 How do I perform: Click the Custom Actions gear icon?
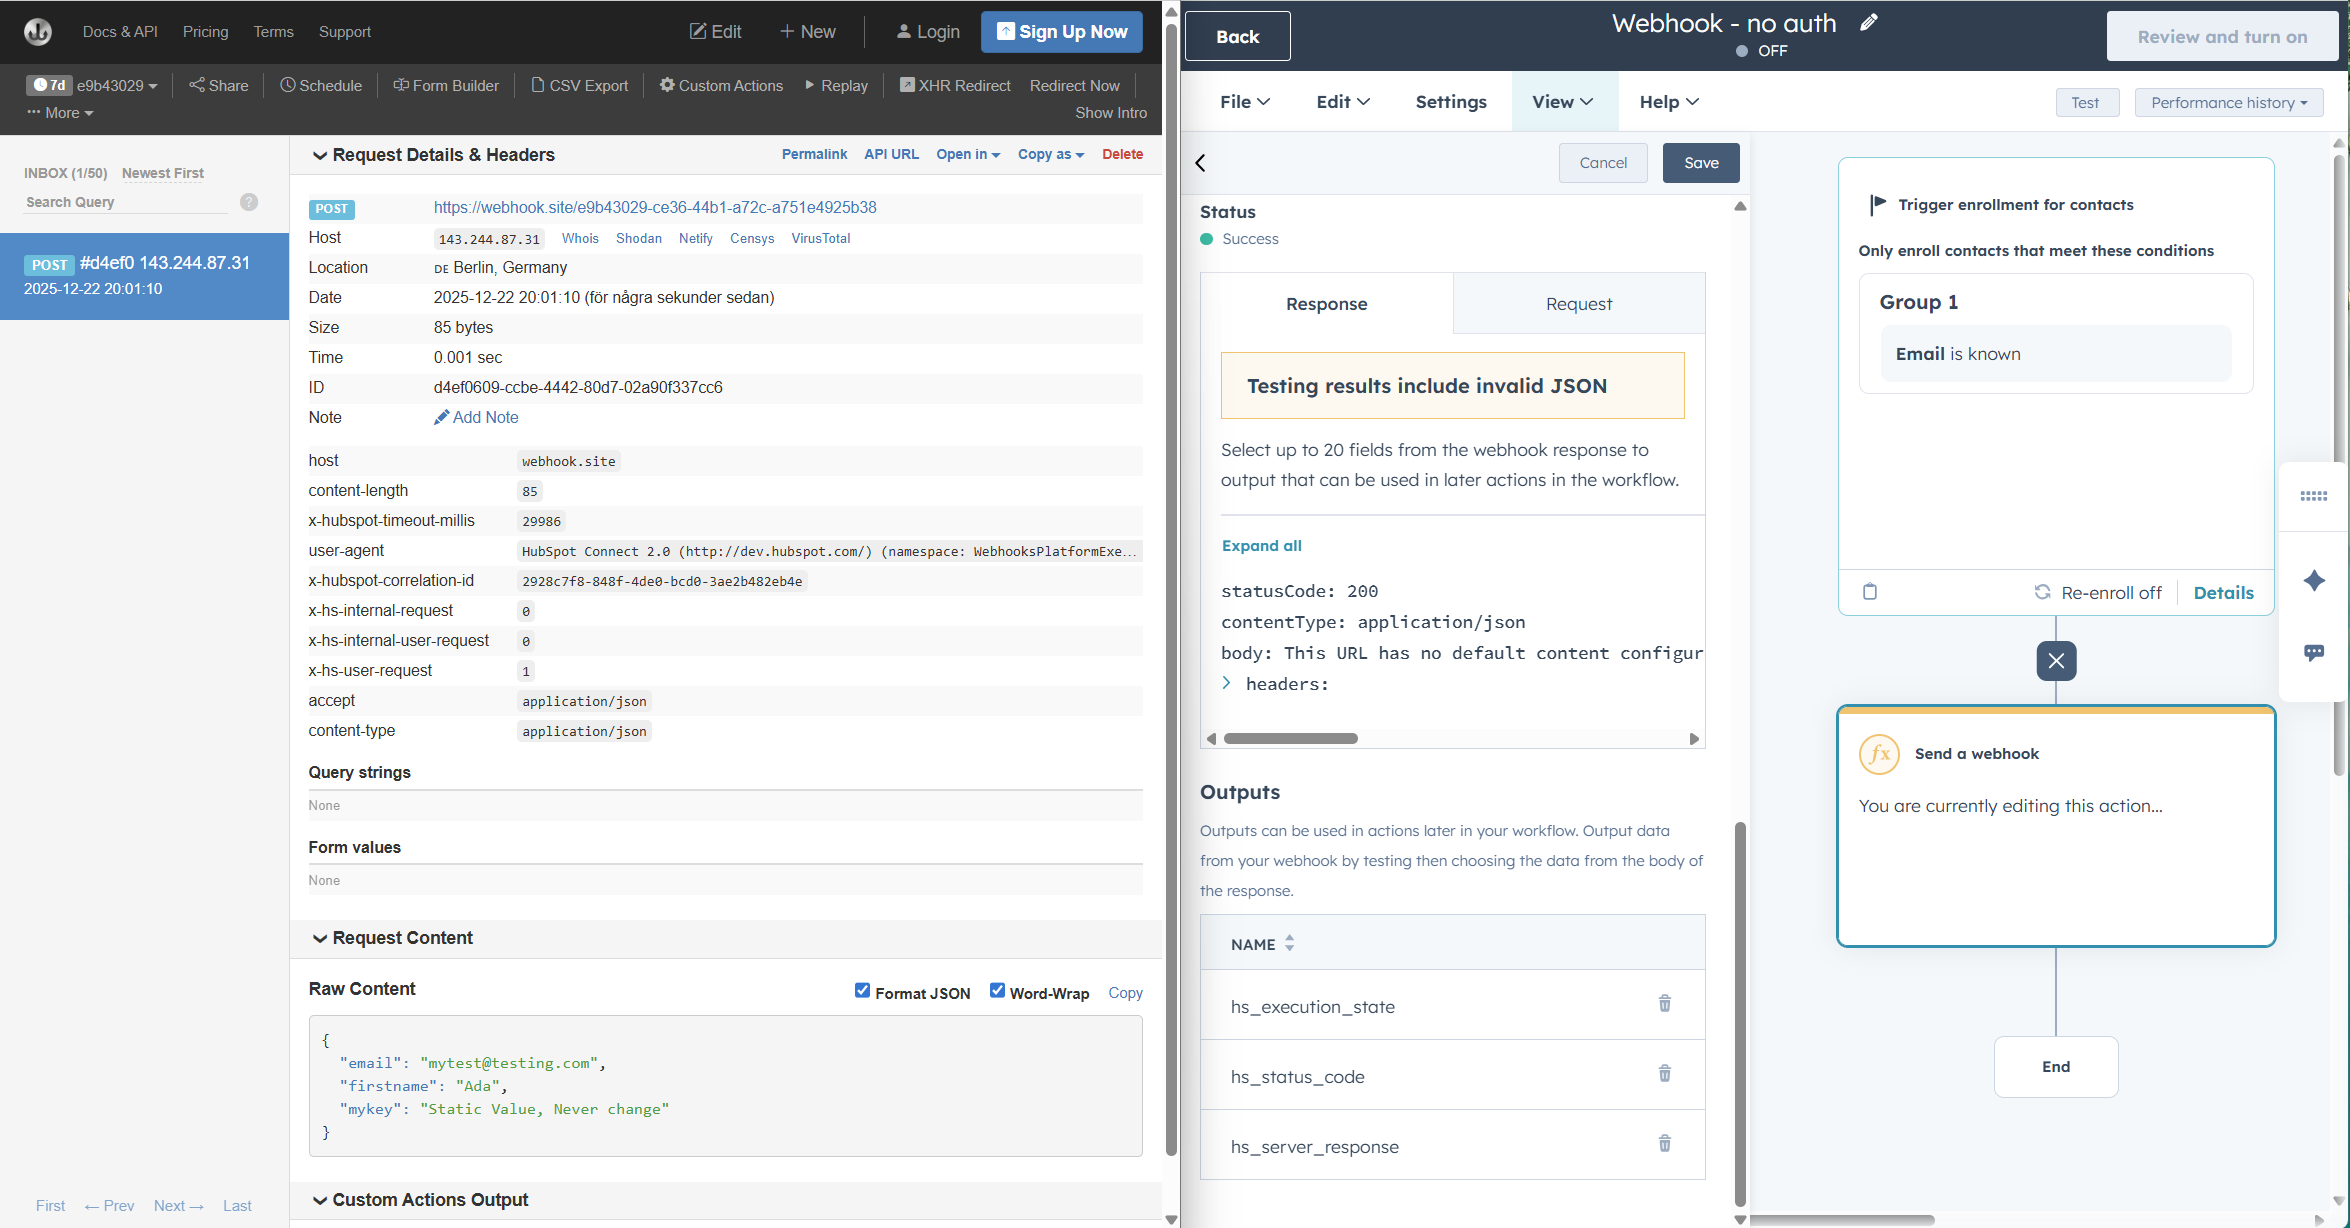click(666, 85)
